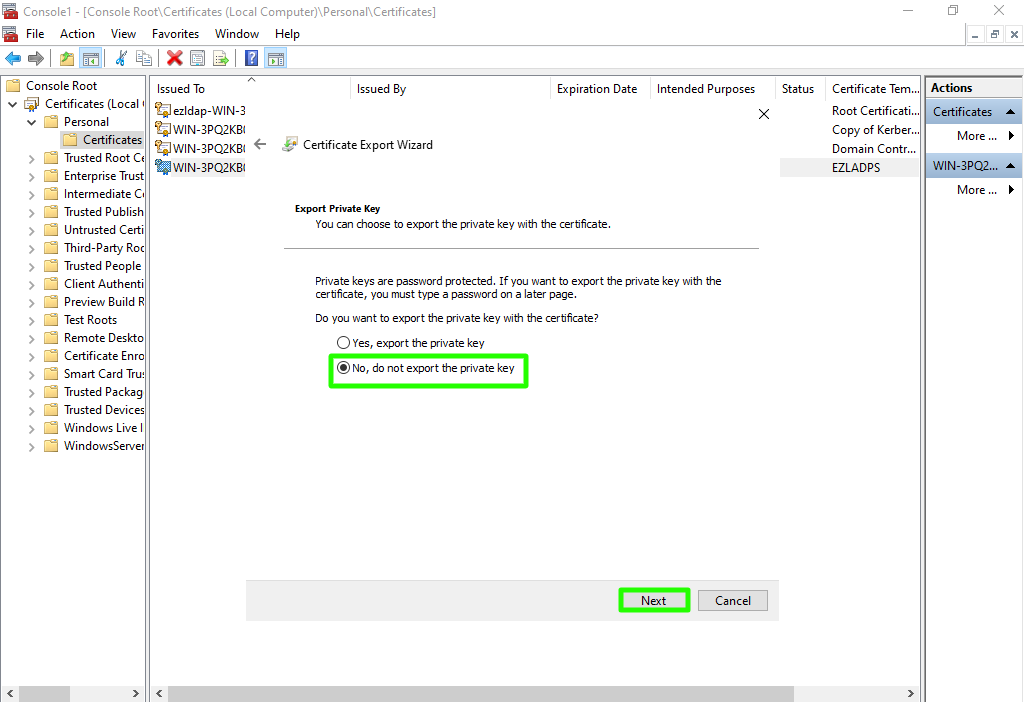Select 'Yes, export the private key'
The image size is (1024, 702).
click(344, 343)
